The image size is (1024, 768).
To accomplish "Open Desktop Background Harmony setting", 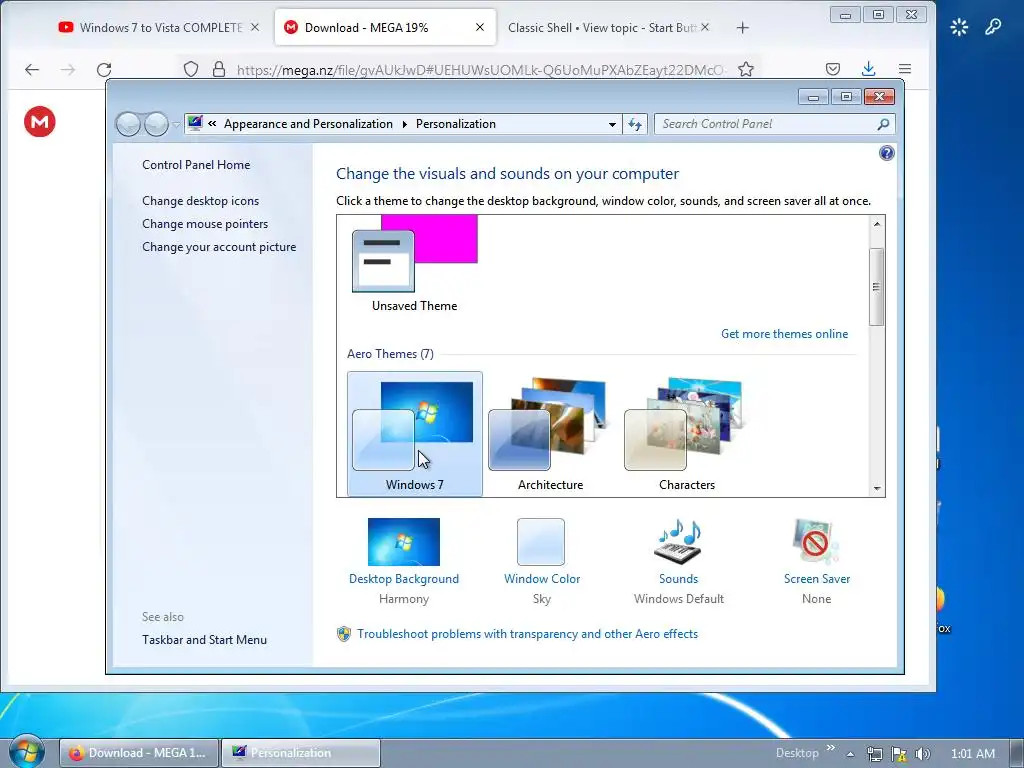I will (x=404, y=561).
